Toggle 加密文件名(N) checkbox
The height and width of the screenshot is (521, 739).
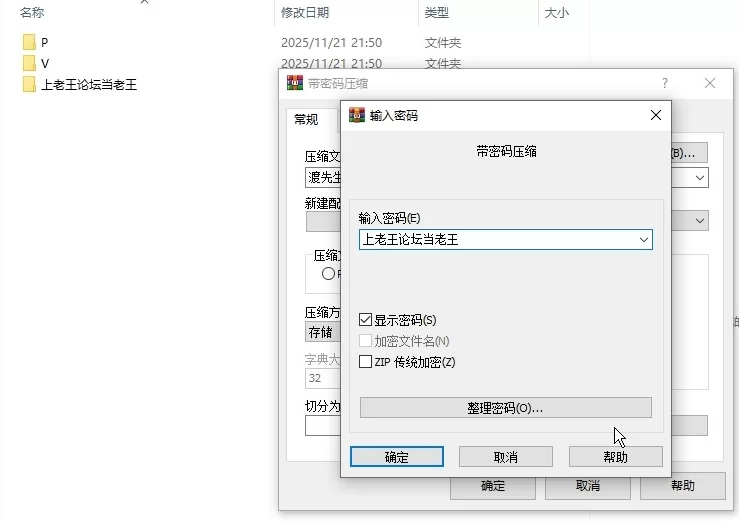click(365, 340)
